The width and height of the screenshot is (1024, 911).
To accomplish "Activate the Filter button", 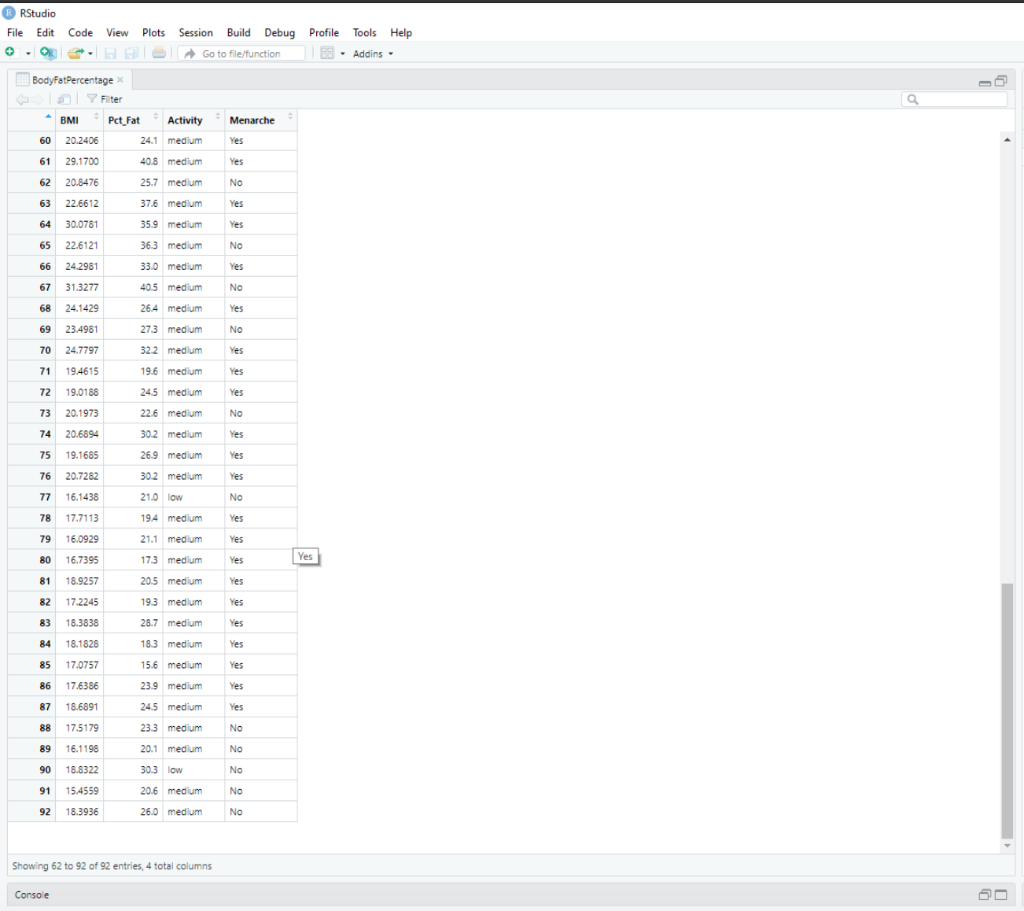I will [x=103, y=99].
